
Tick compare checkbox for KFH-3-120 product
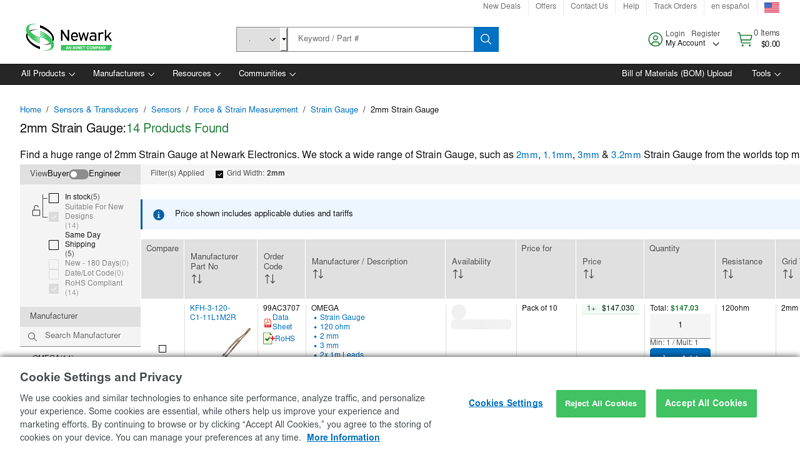(162, 349)
